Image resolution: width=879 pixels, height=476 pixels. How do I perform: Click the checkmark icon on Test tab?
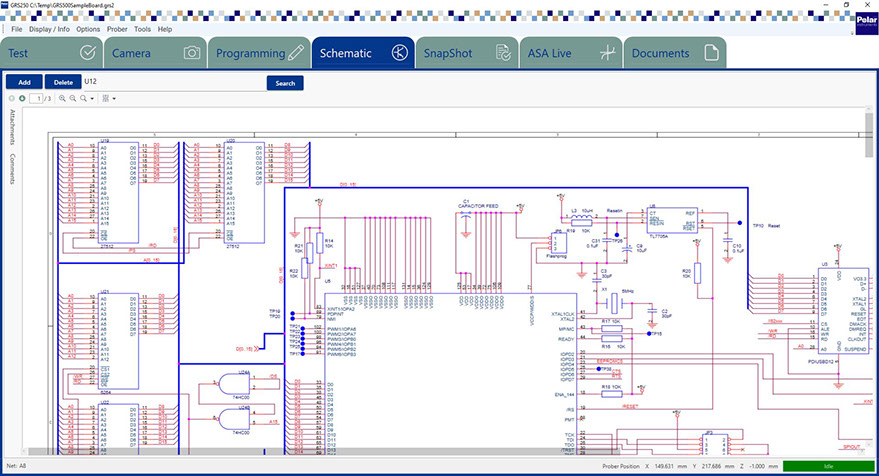pyautogui.click(x=87, y=53)
